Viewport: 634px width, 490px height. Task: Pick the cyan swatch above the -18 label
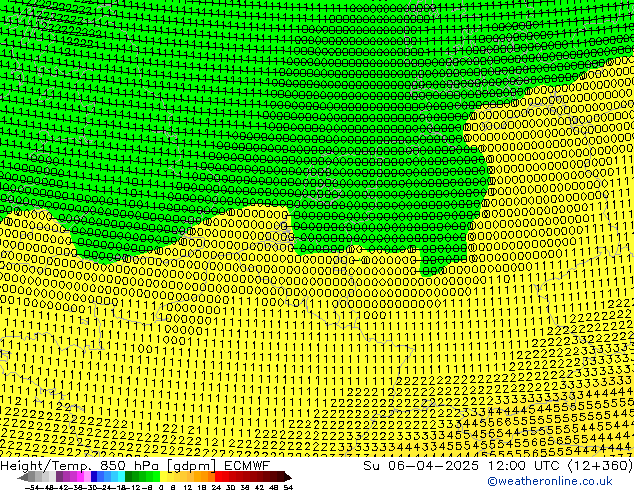[x=121, y=477]
